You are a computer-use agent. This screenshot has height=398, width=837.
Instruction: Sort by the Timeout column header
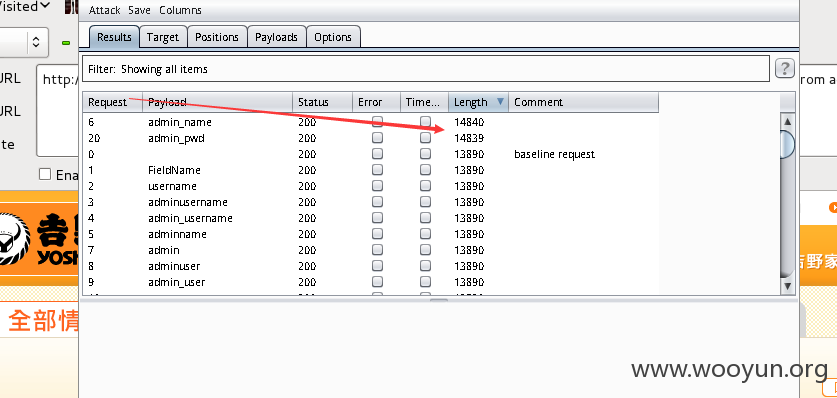tap(424, 102)
